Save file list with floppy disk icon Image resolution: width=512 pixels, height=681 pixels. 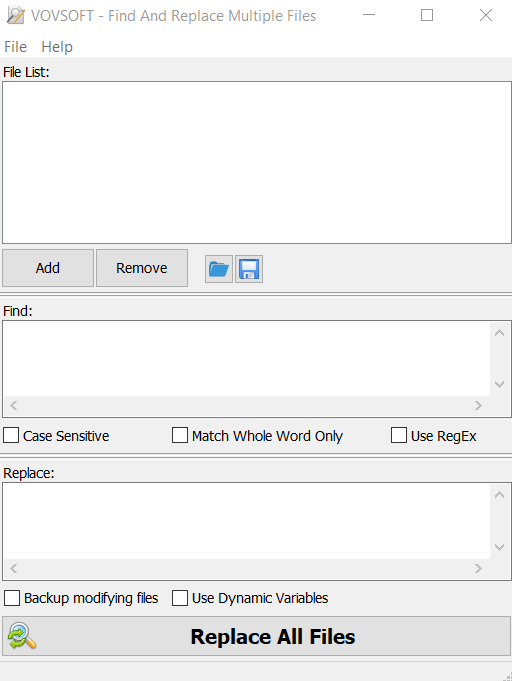pos(249,269)
